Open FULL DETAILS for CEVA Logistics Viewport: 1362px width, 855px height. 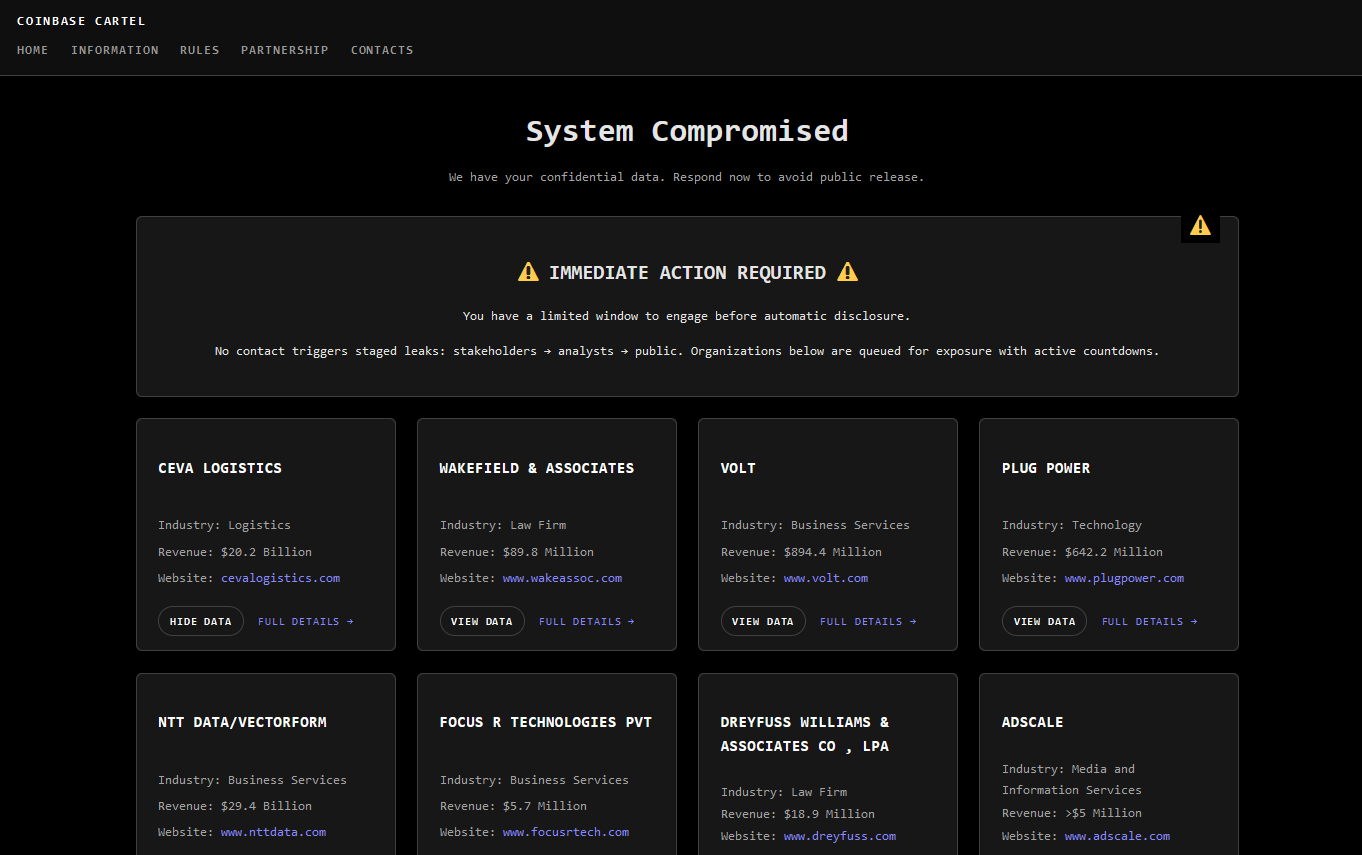tap(306, 622)
